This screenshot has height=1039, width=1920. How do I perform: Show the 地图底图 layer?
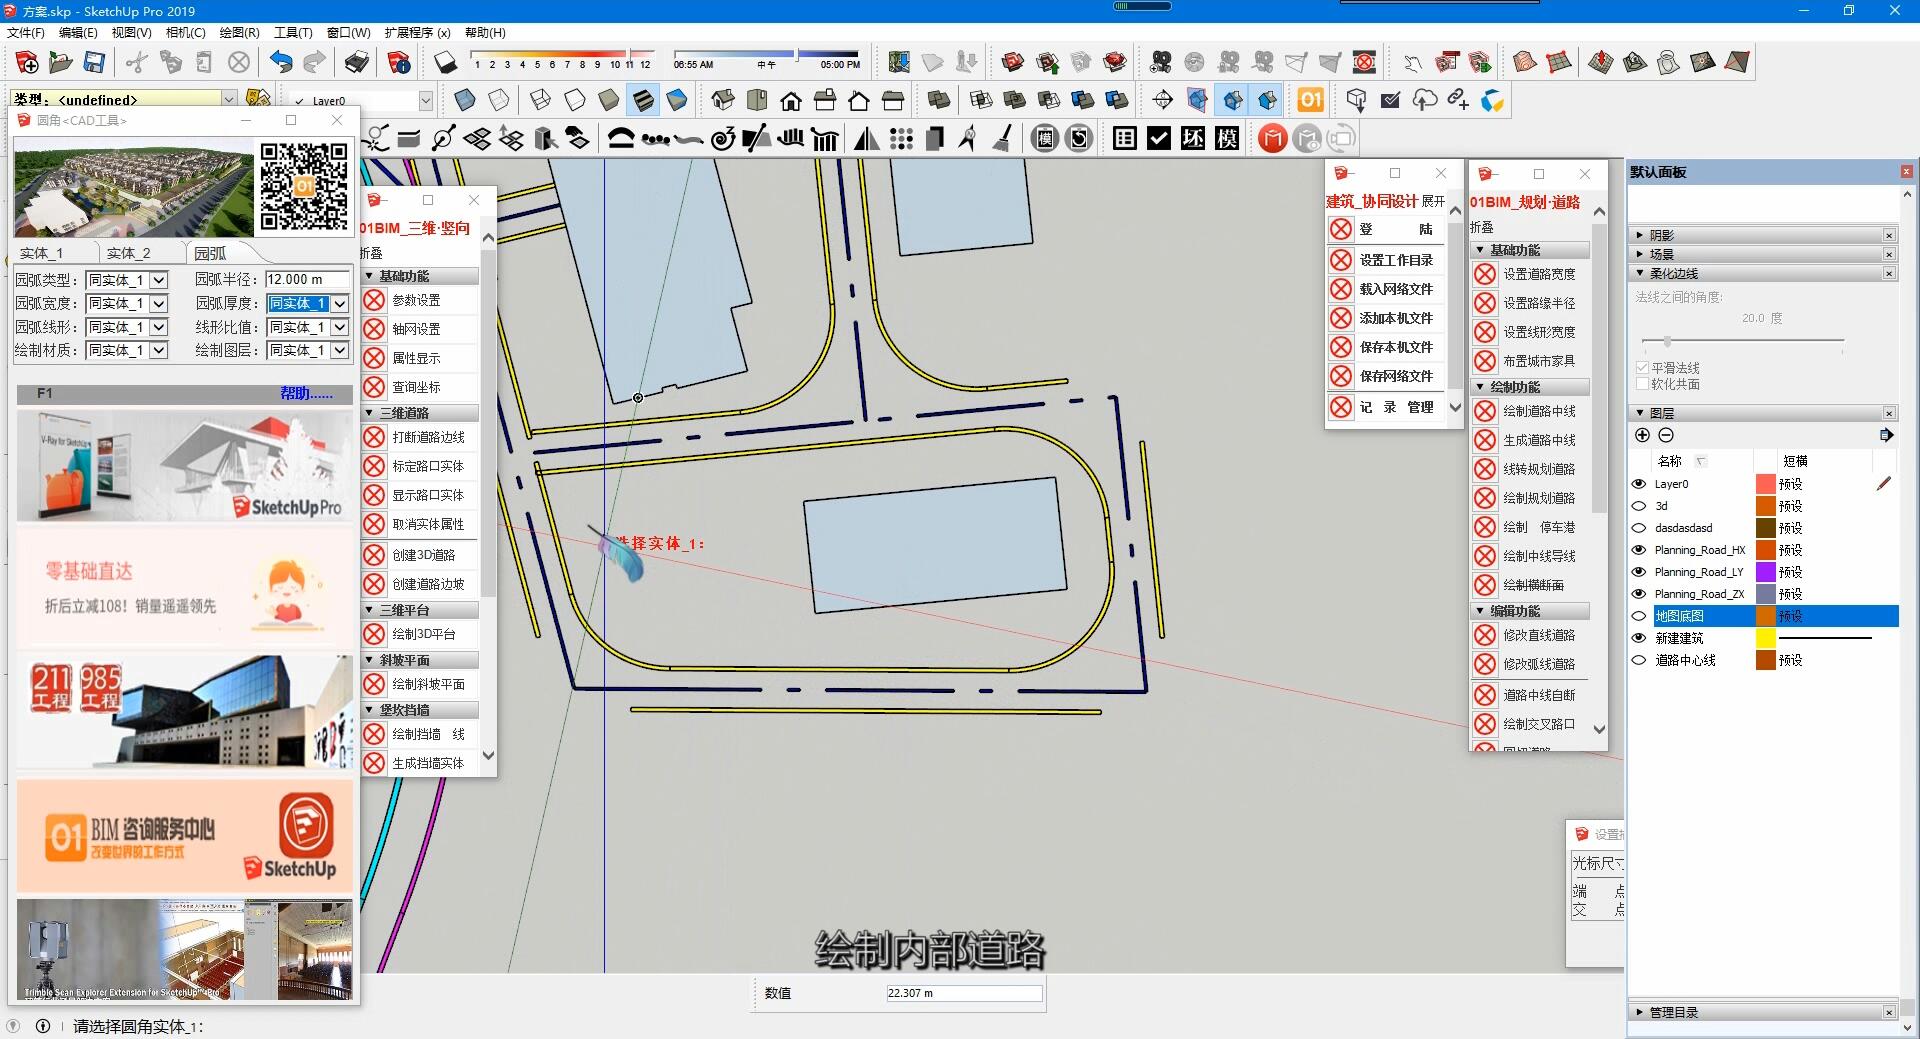1639,616
